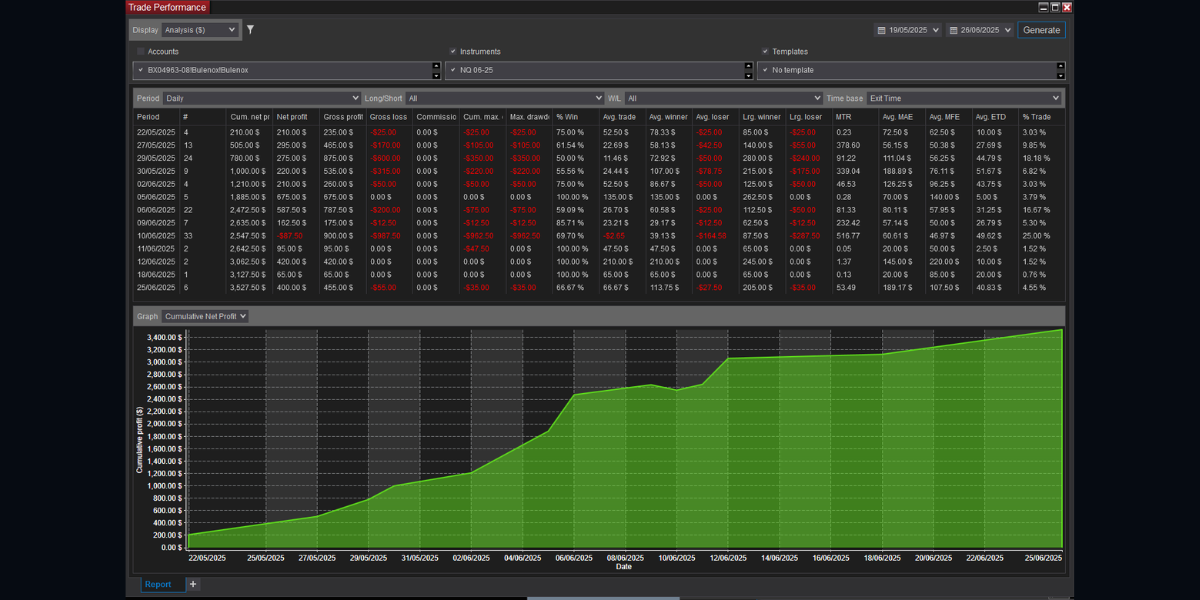The width and height of the screenshot is (1200, 600).
Task: Toggle the Instruments header checkbox
Action: tap(453, 51)
